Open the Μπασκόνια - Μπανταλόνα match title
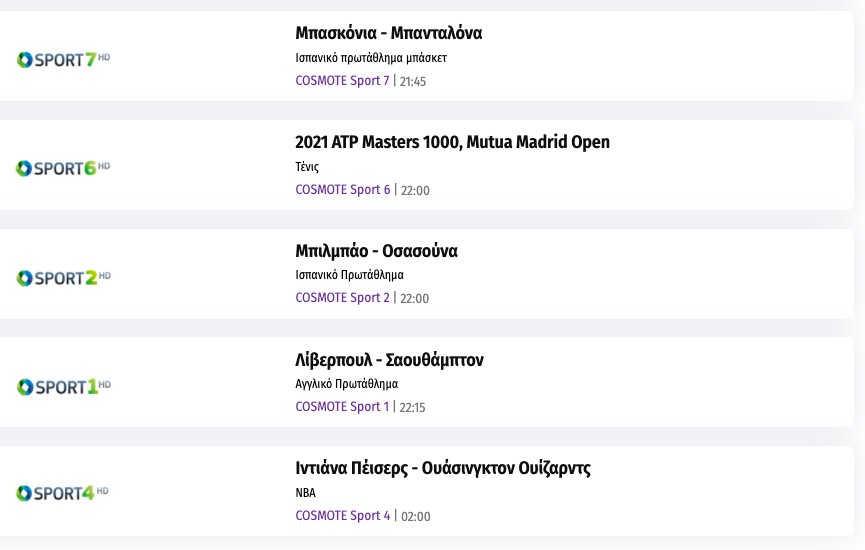 click(x=389, y=33)
